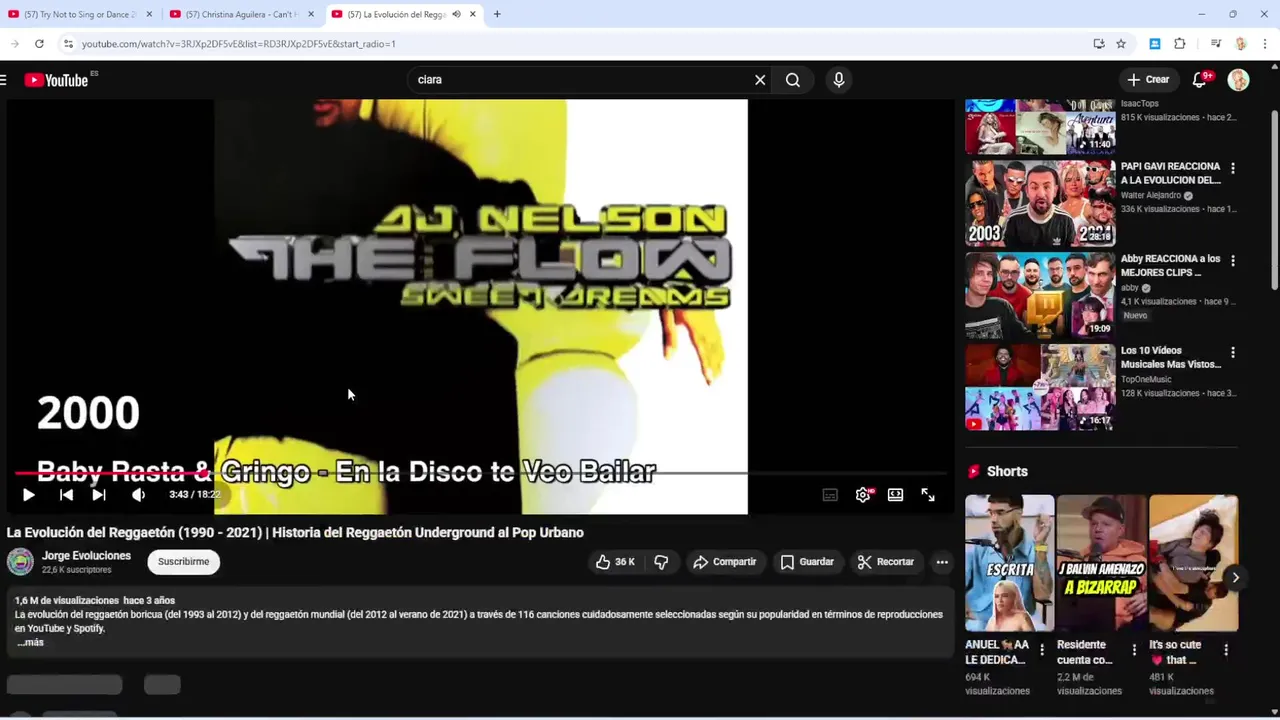This screenshot has width=1280, height=720.
Task: Switch to Try Not to Sing or Dance tab
Action: pyautogui.click(x=80, y=14)
